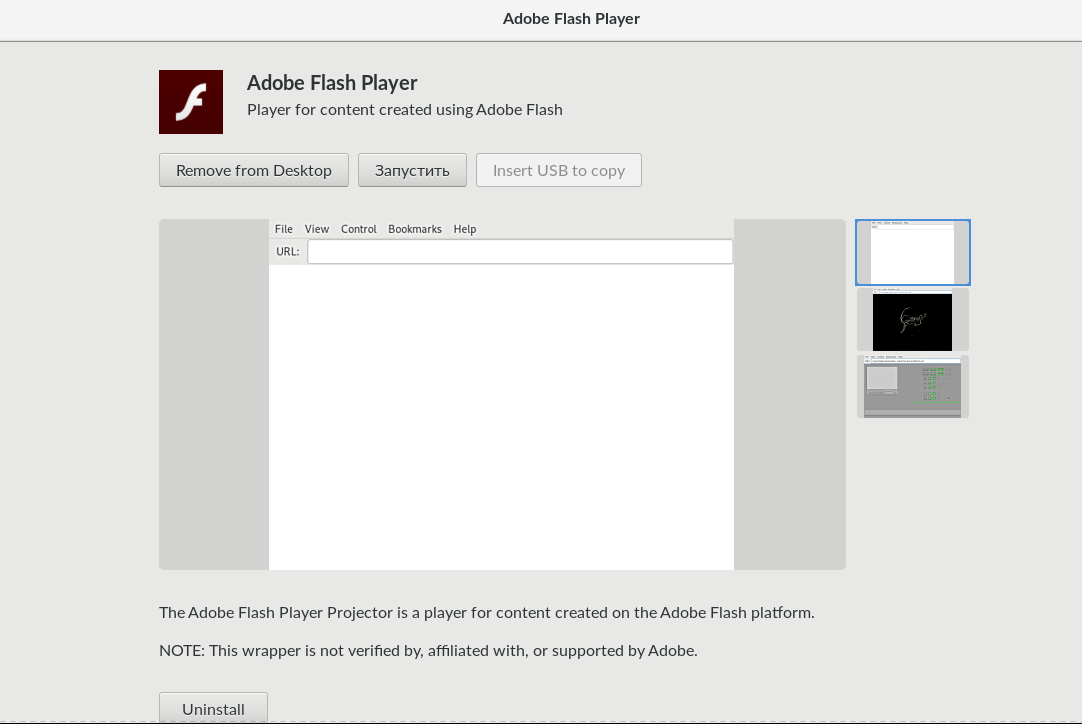Screen dimensions: 1082x724
Task: Launch the app with Запустить button
Action: [x=412, y=170]
